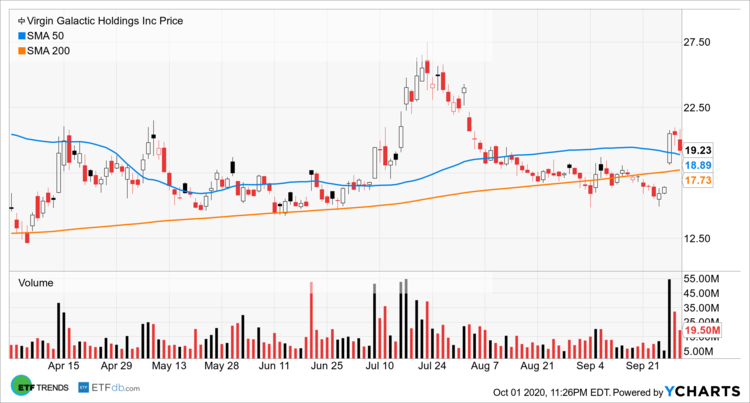Select the Jul 24 date marker

tap(433, 367)
